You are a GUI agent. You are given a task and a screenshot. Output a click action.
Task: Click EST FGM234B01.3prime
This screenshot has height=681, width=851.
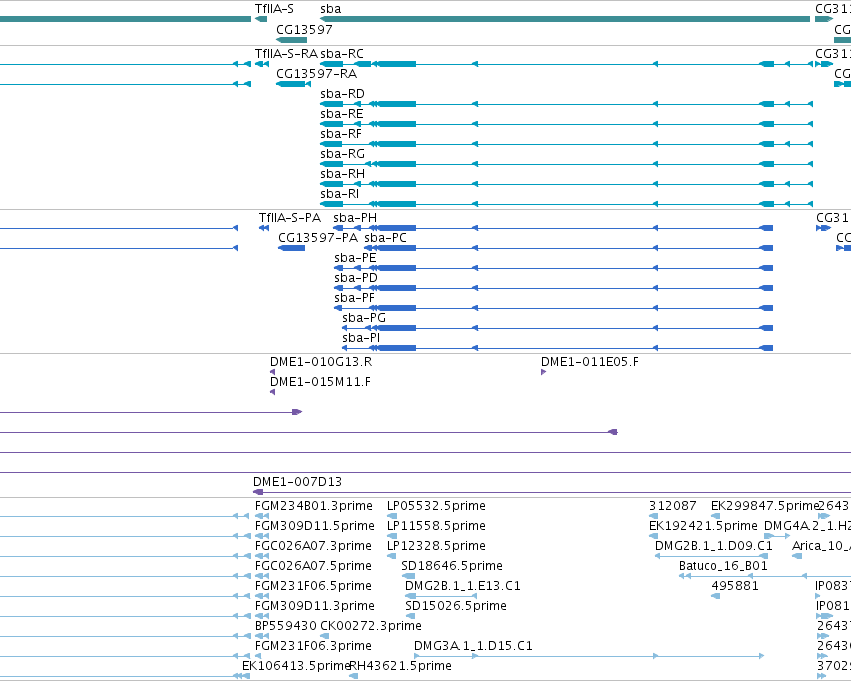pyautogui.click(x=314, y=506)
